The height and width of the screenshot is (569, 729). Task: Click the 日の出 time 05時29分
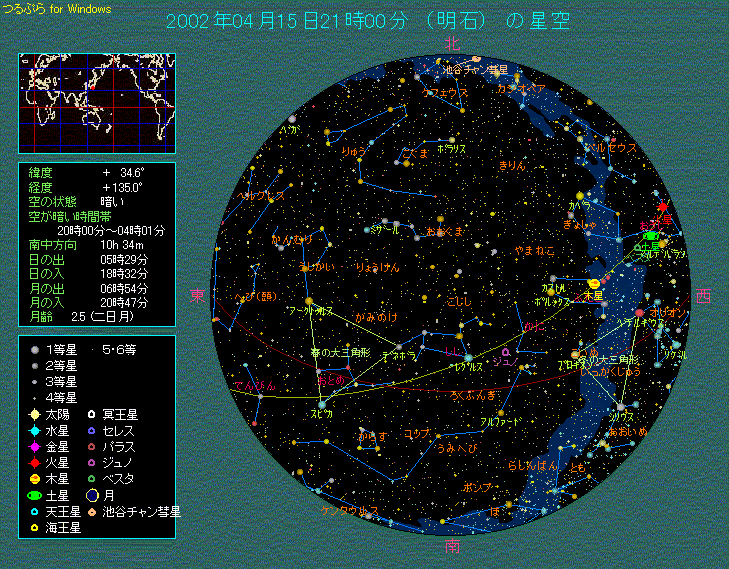(124, 259)
